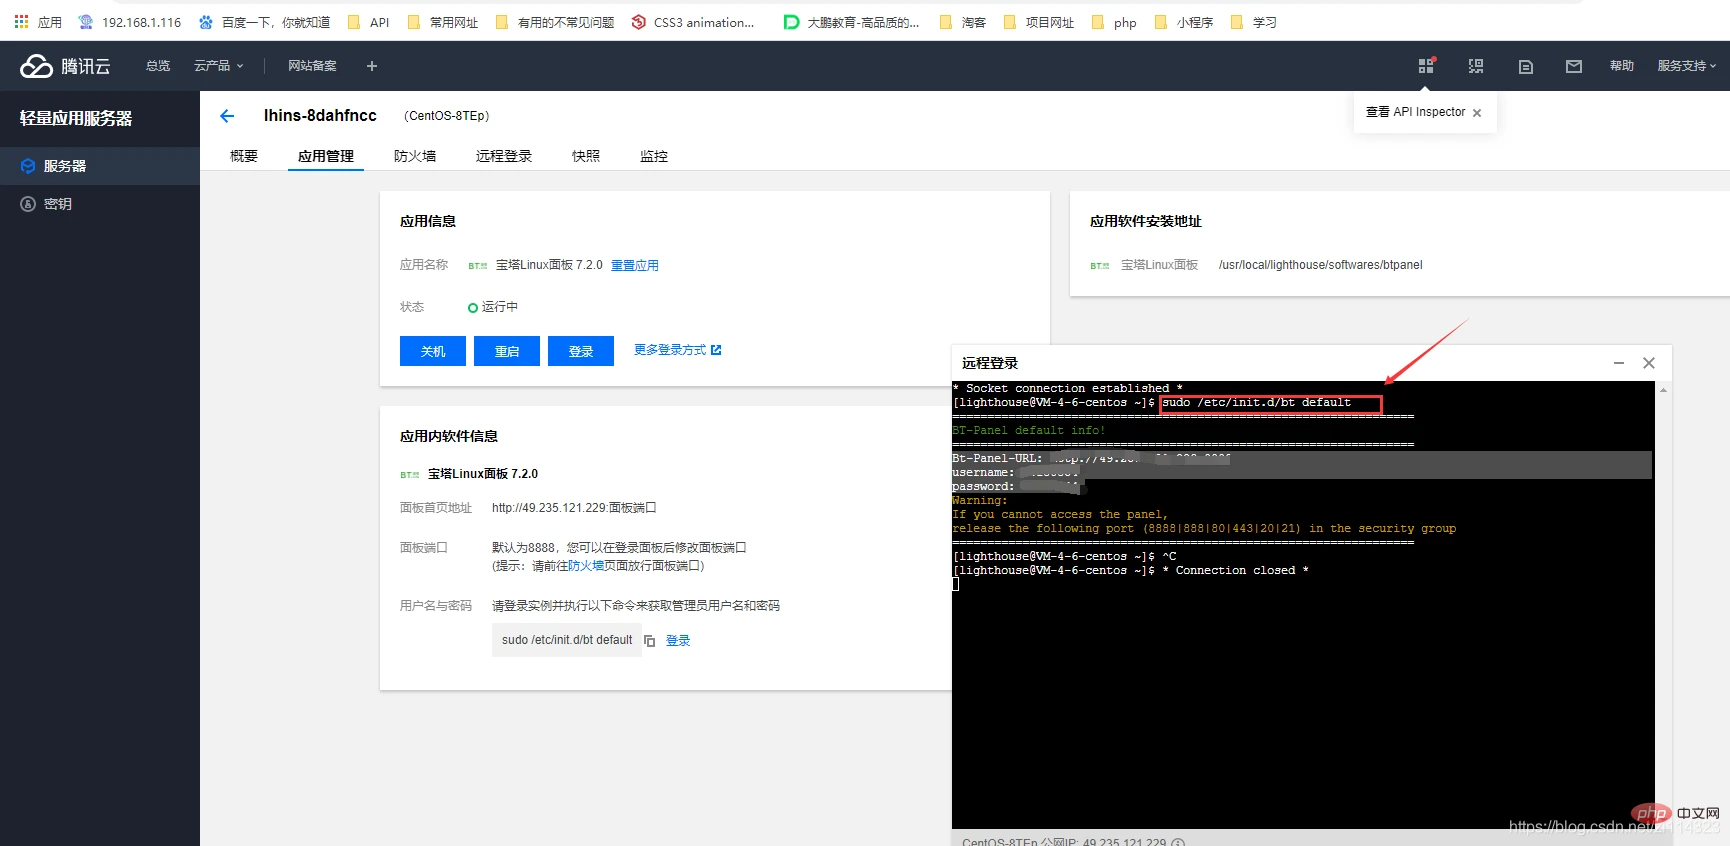Close the API Inspector popup
The image size is (1730, 846).
click(1477, 113)
